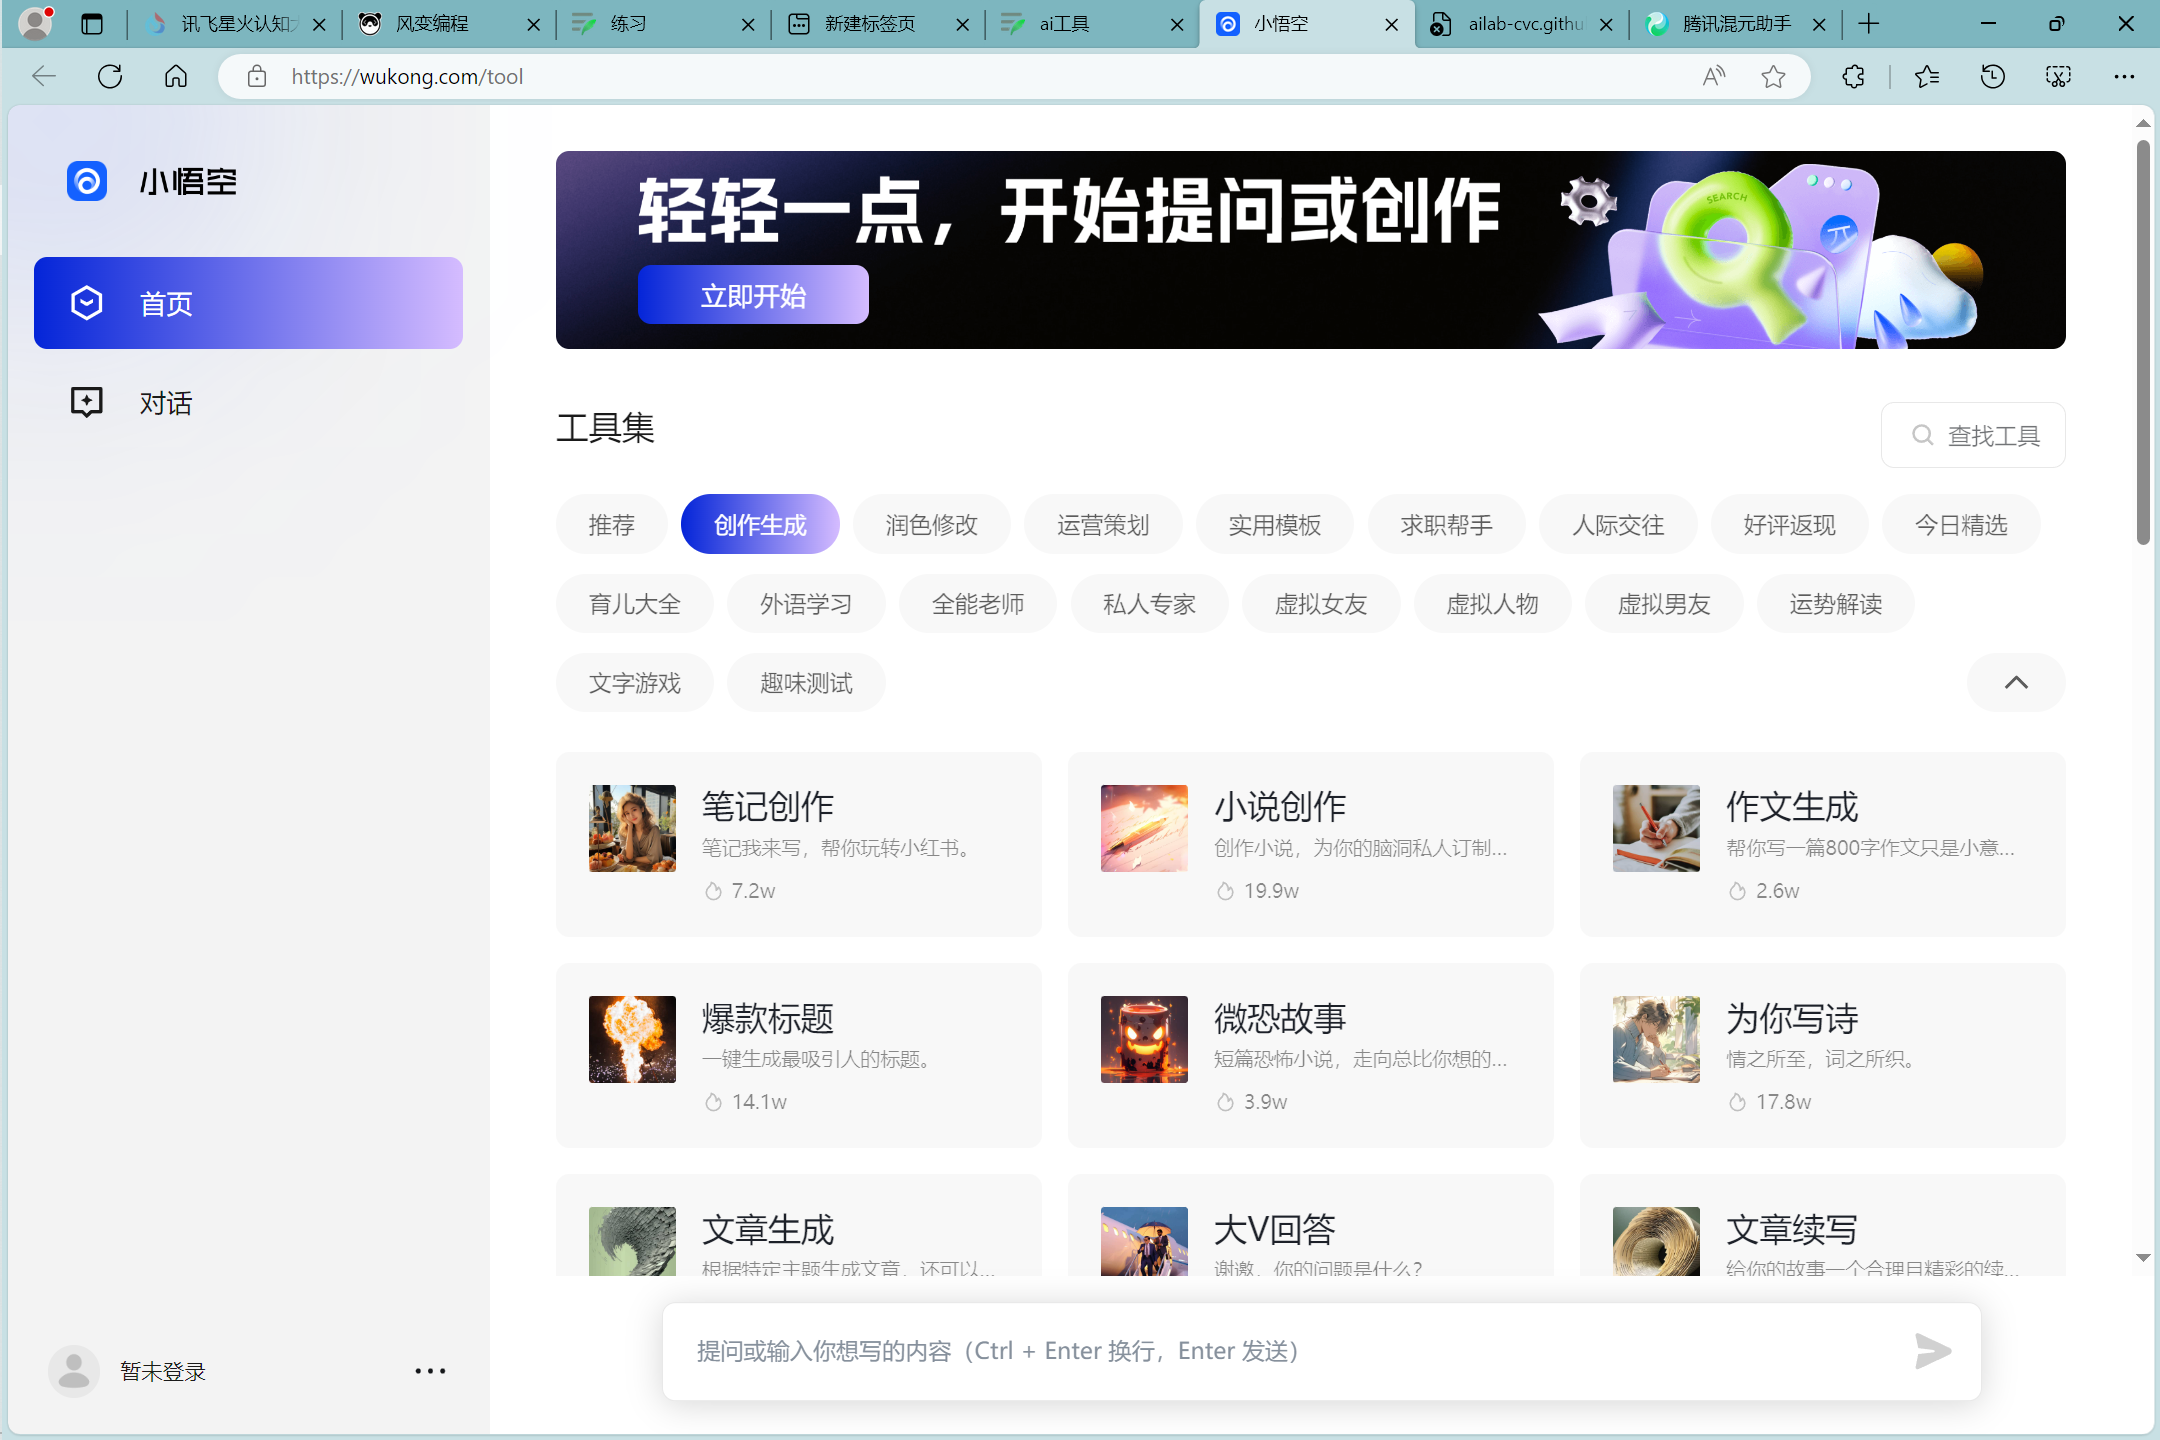The height and width of the screenshot is (1440, 2160).
Task: Click the site info lock icon
Action: point(257,76)
